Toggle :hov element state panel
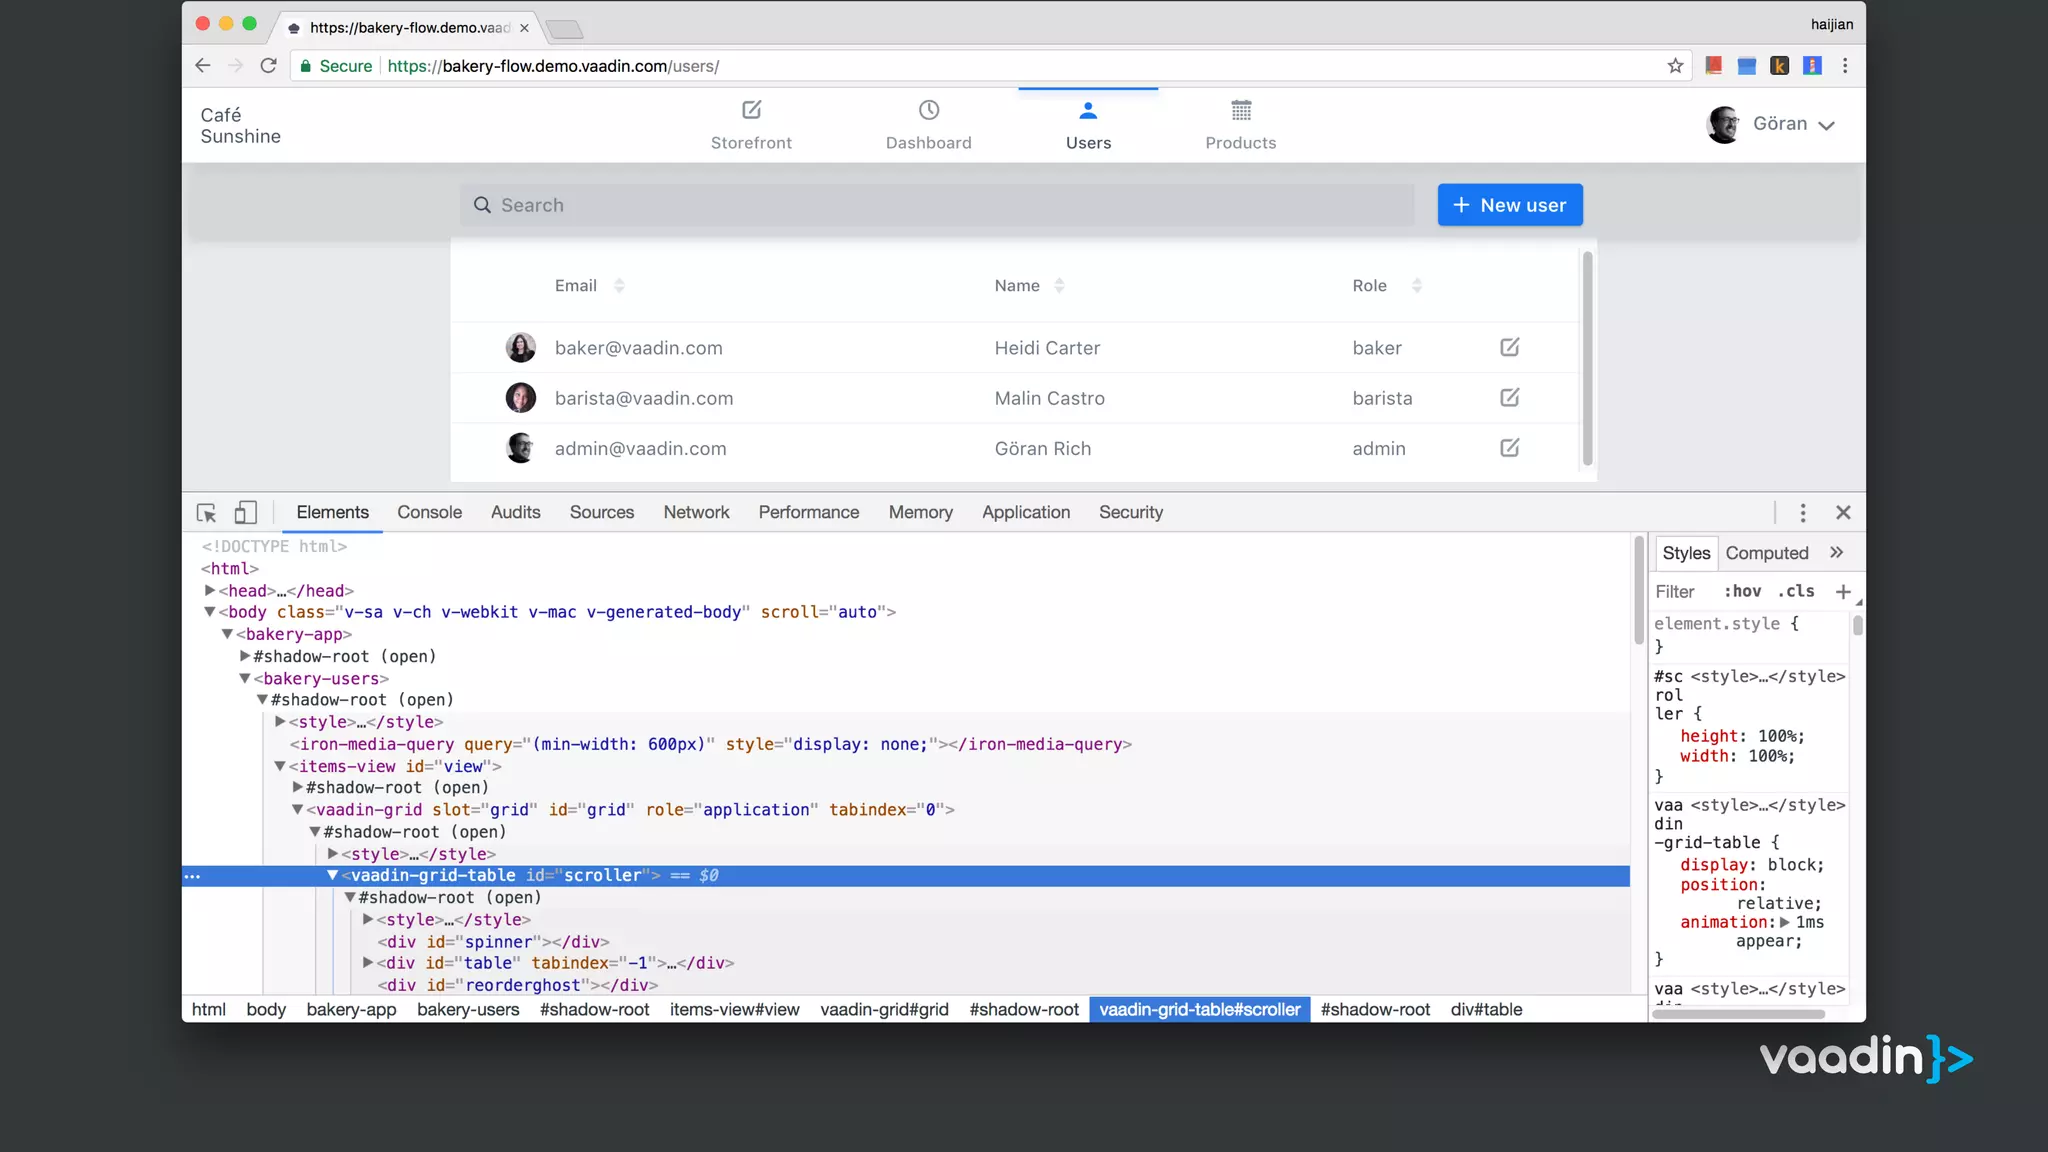This screenshot has width=2048, height=1152. coord(1742,591)
